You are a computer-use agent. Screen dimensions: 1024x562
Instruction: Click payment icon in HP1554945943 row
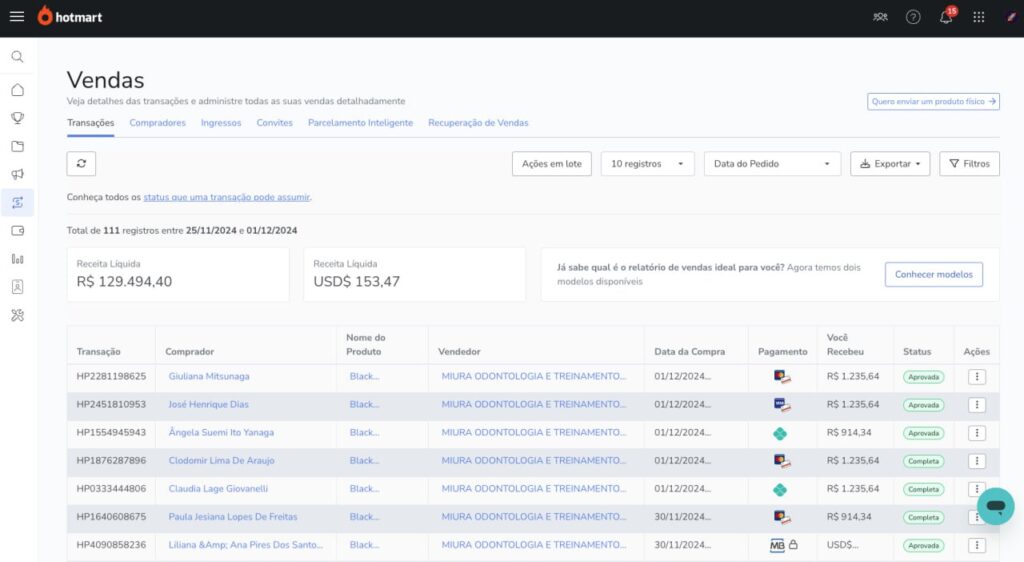(x=780, y=433)
